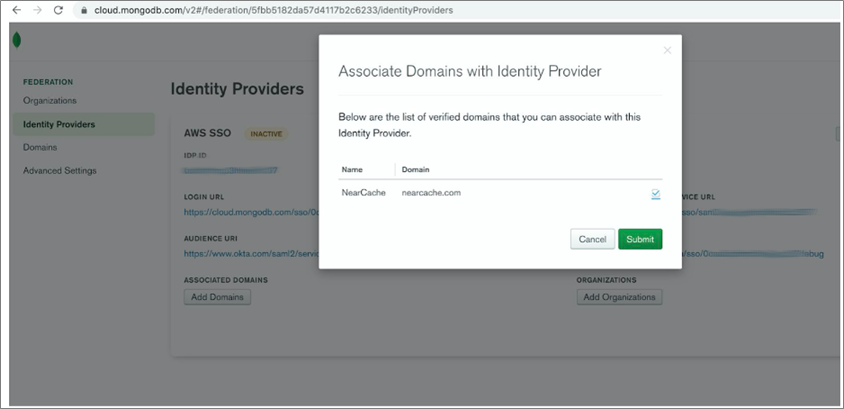This screenshot has height=409, width=844.
Task: Click the blurred IdP ID value
Action: 230,171
